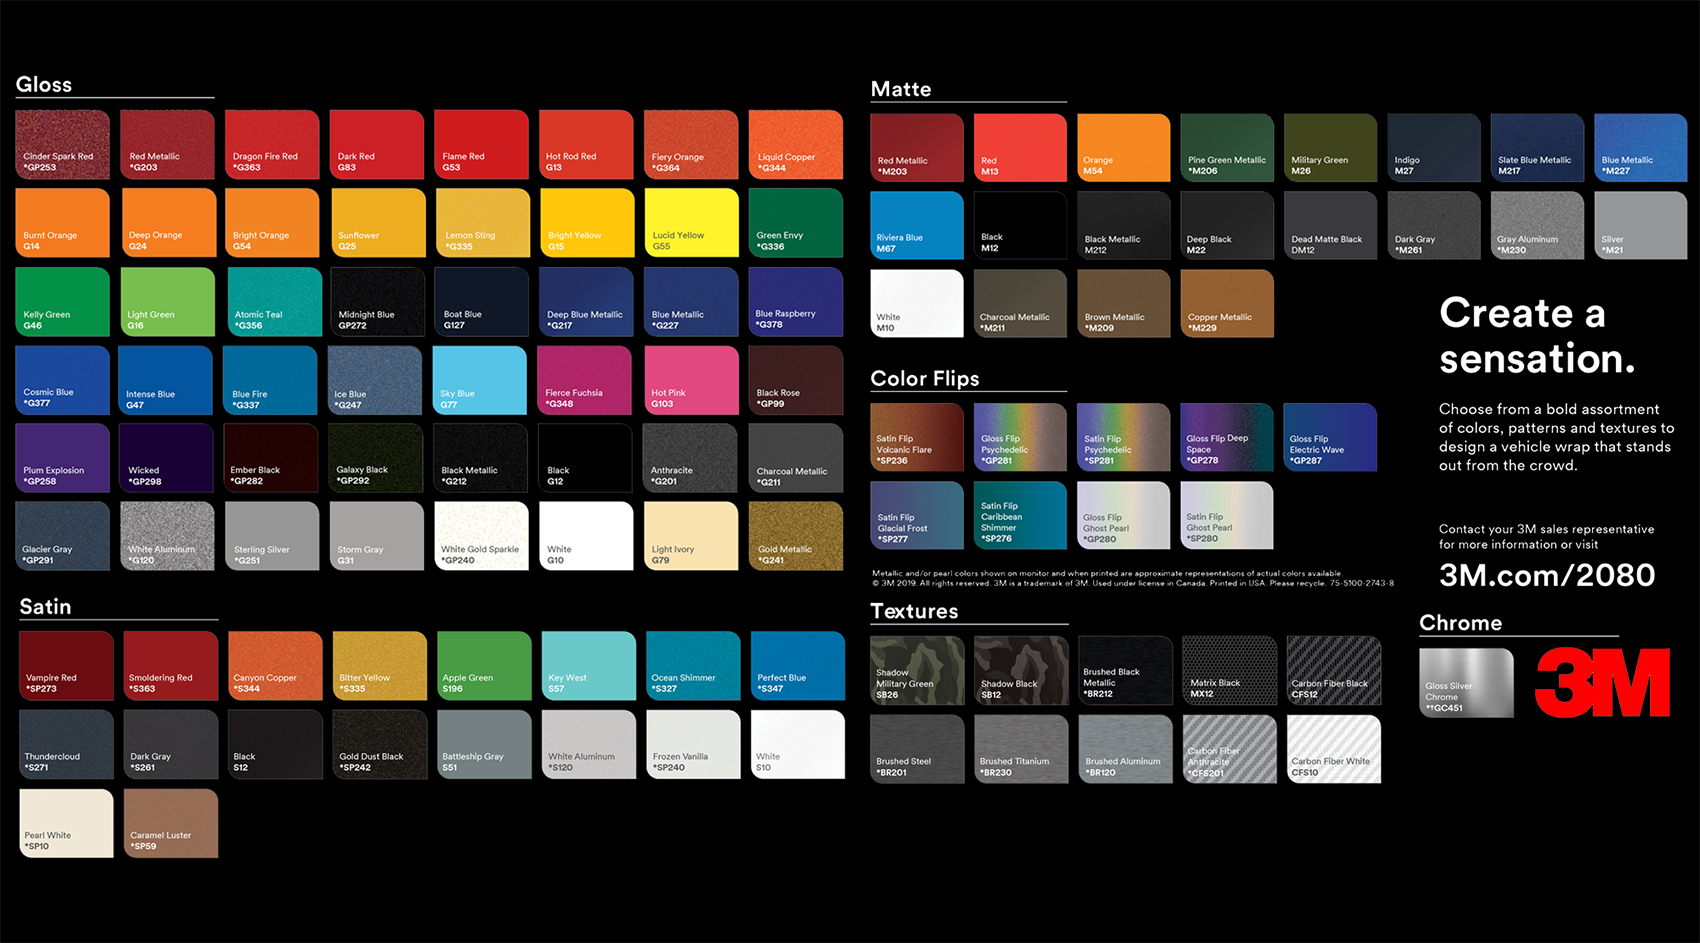The width and height of the screenshot is (1700, 943).
Task: Click the Slate Blue Metallic M217 swatch
Action: point(1537,147)
